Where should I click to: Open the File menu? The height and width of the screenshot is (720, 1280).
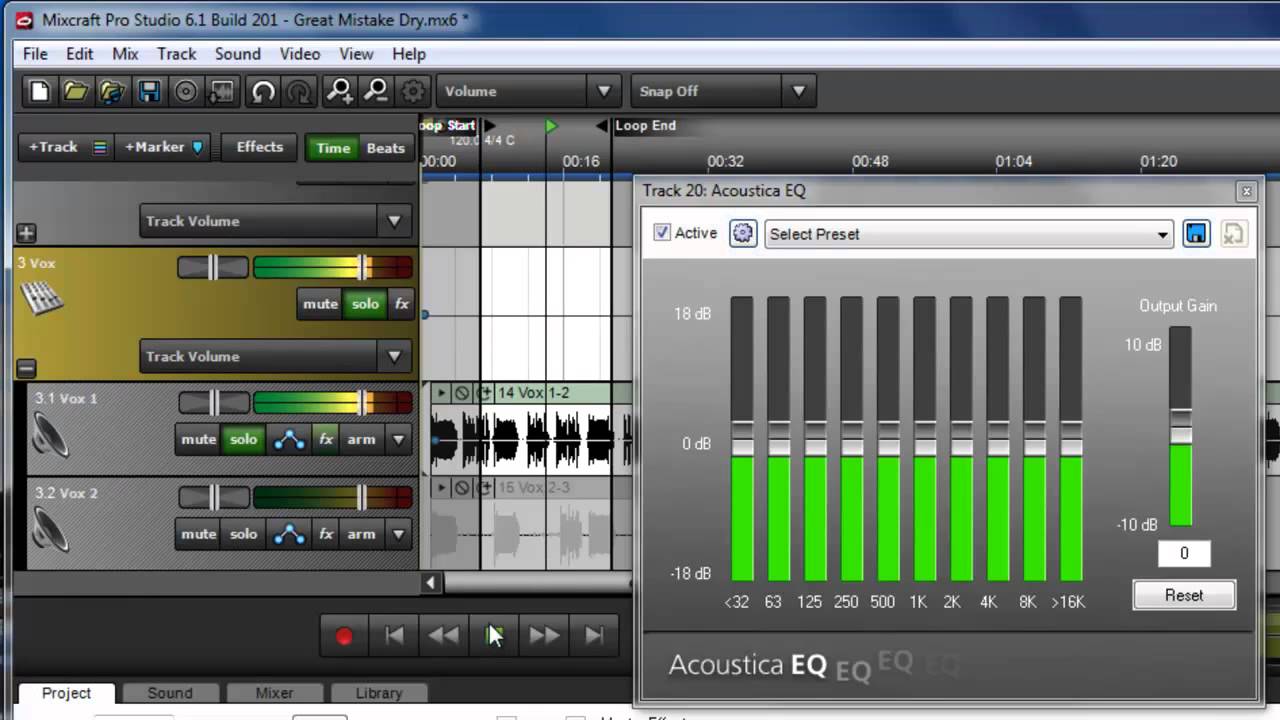coord(35,54)
